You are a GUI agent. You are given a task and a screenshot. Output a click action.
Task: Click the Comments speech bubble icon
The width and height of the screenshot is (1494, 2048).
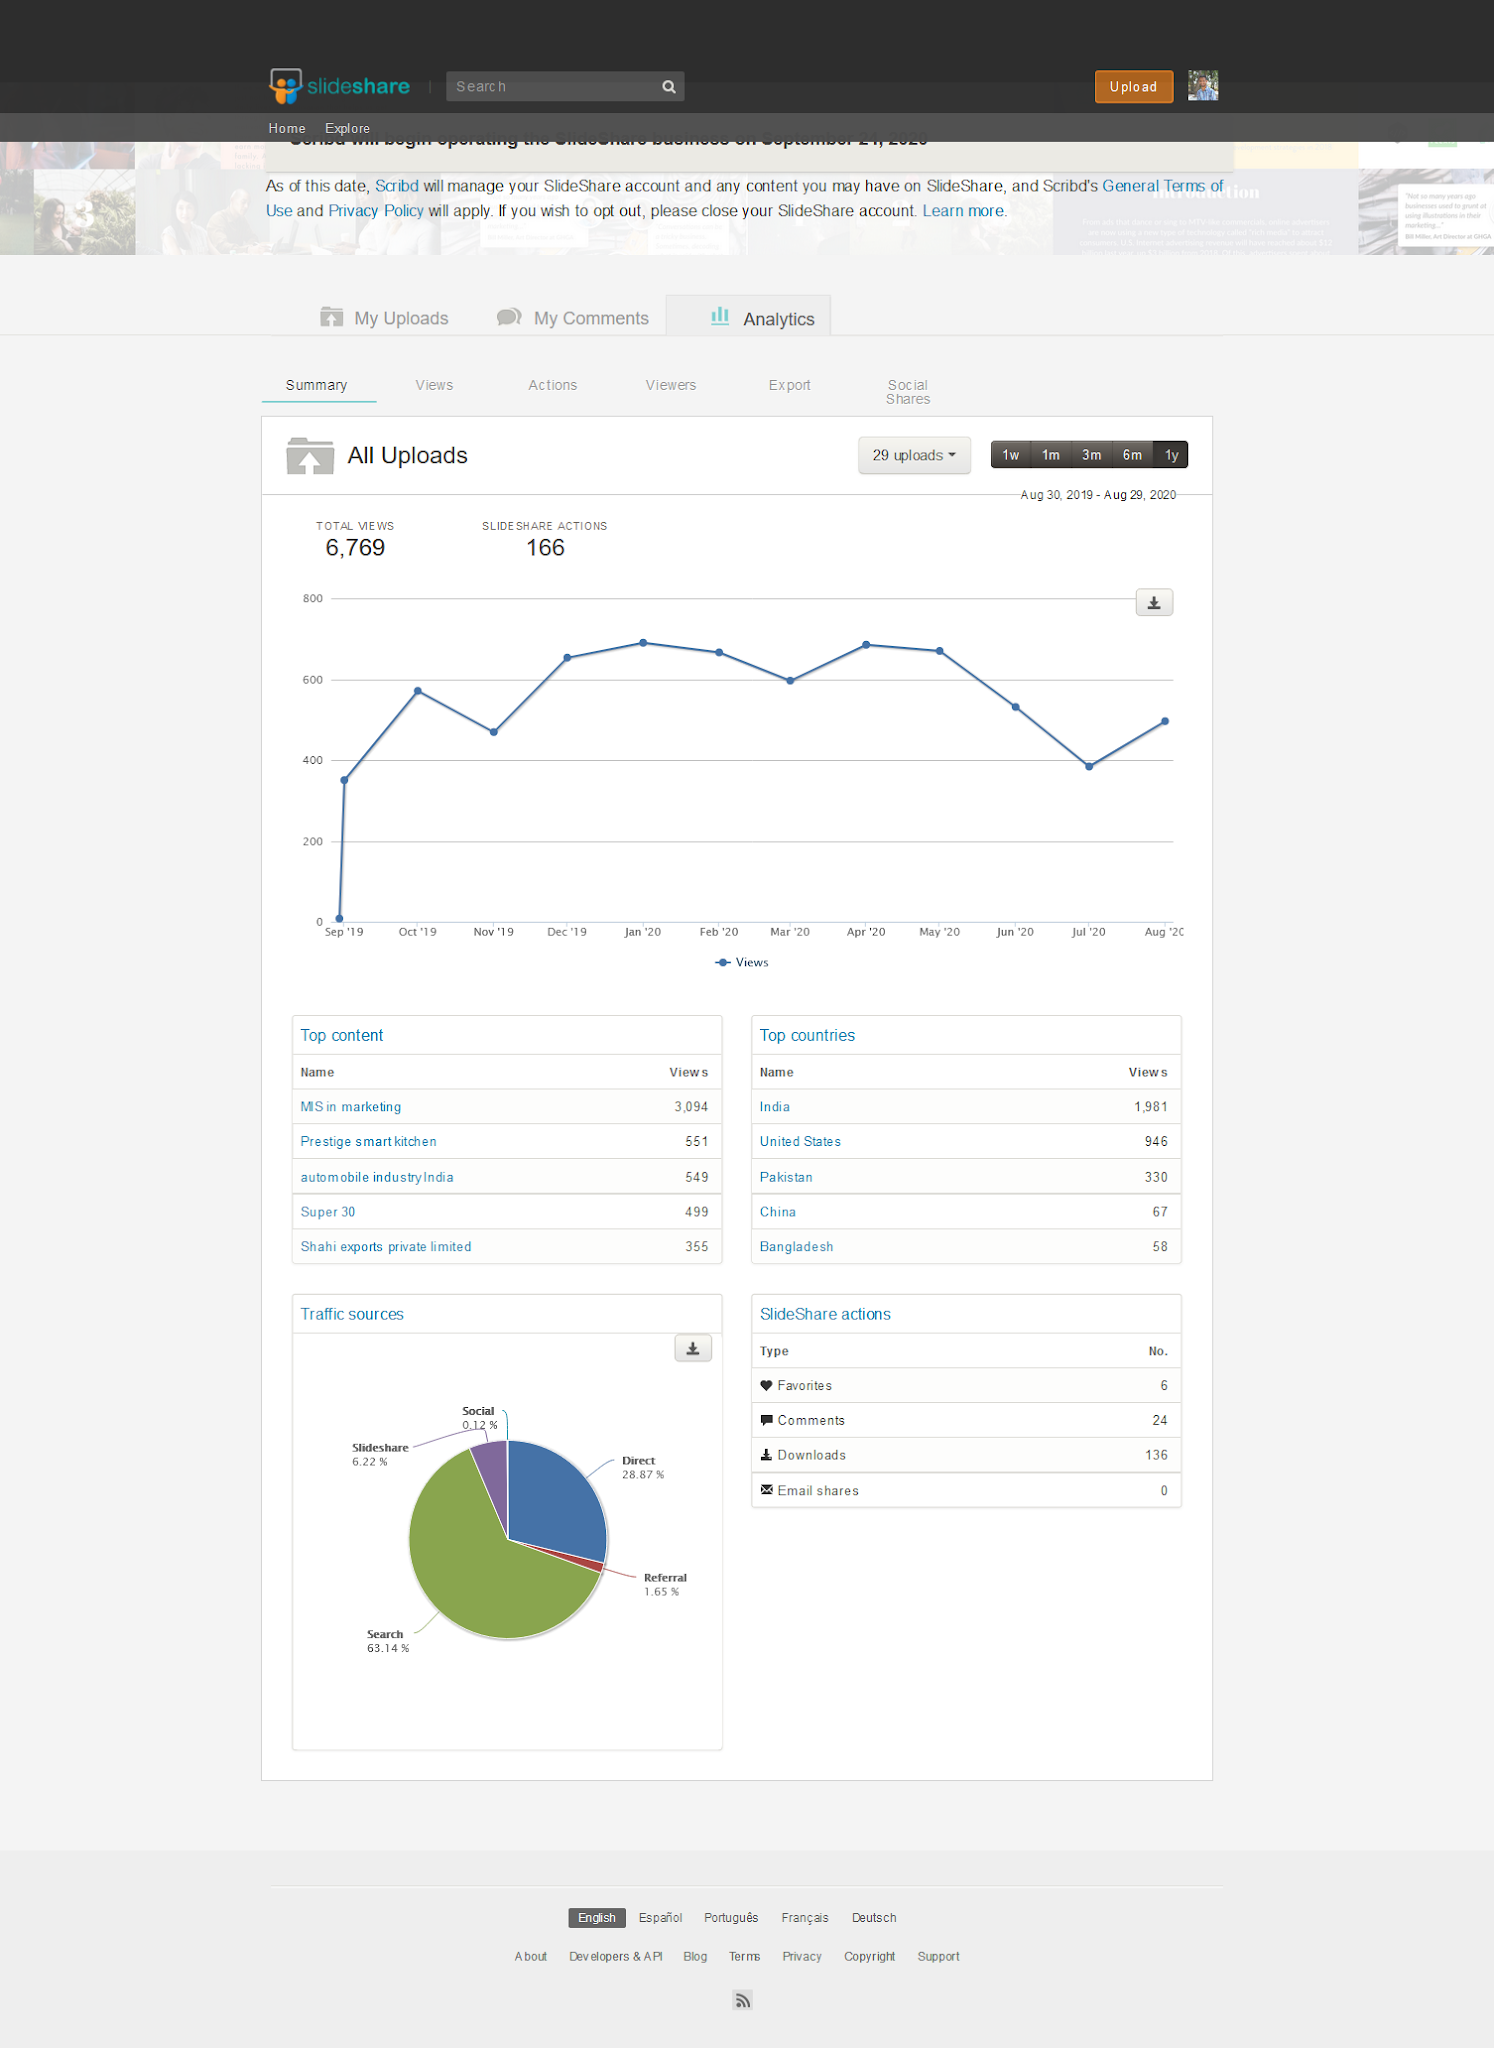point(766,1420)
